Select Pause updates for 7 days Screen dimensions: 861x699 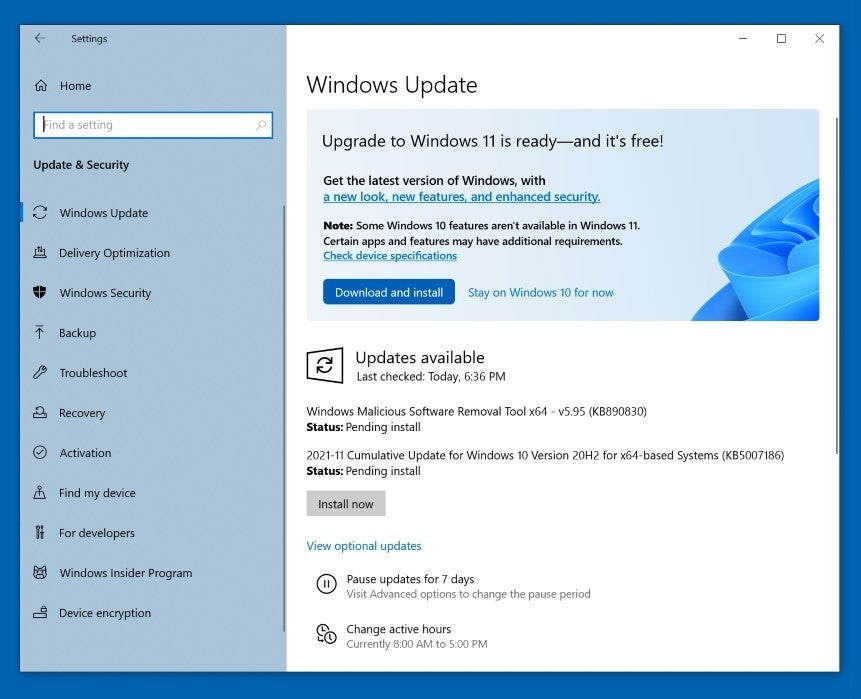(x=410, y=579)
